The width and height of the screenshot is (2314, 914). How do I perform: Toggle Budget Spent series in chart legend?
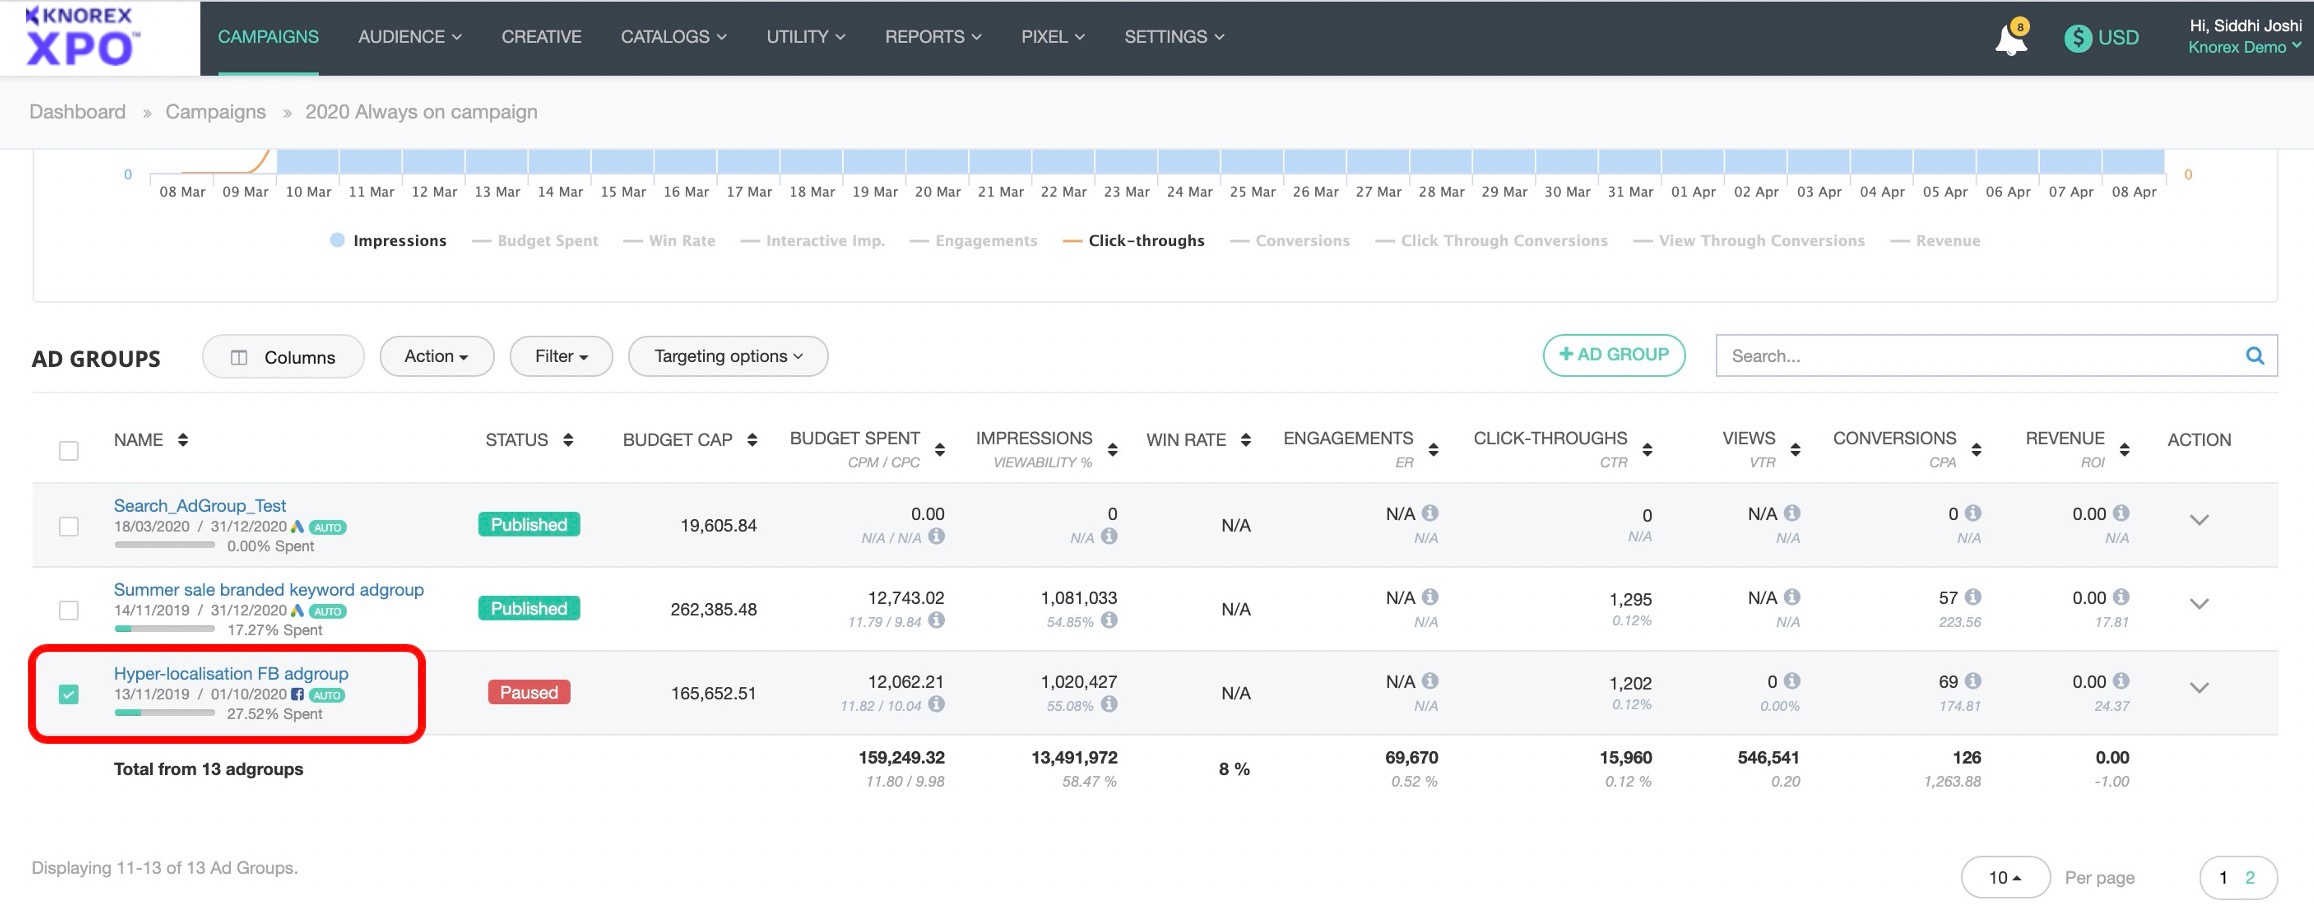(x=535, y=241)
